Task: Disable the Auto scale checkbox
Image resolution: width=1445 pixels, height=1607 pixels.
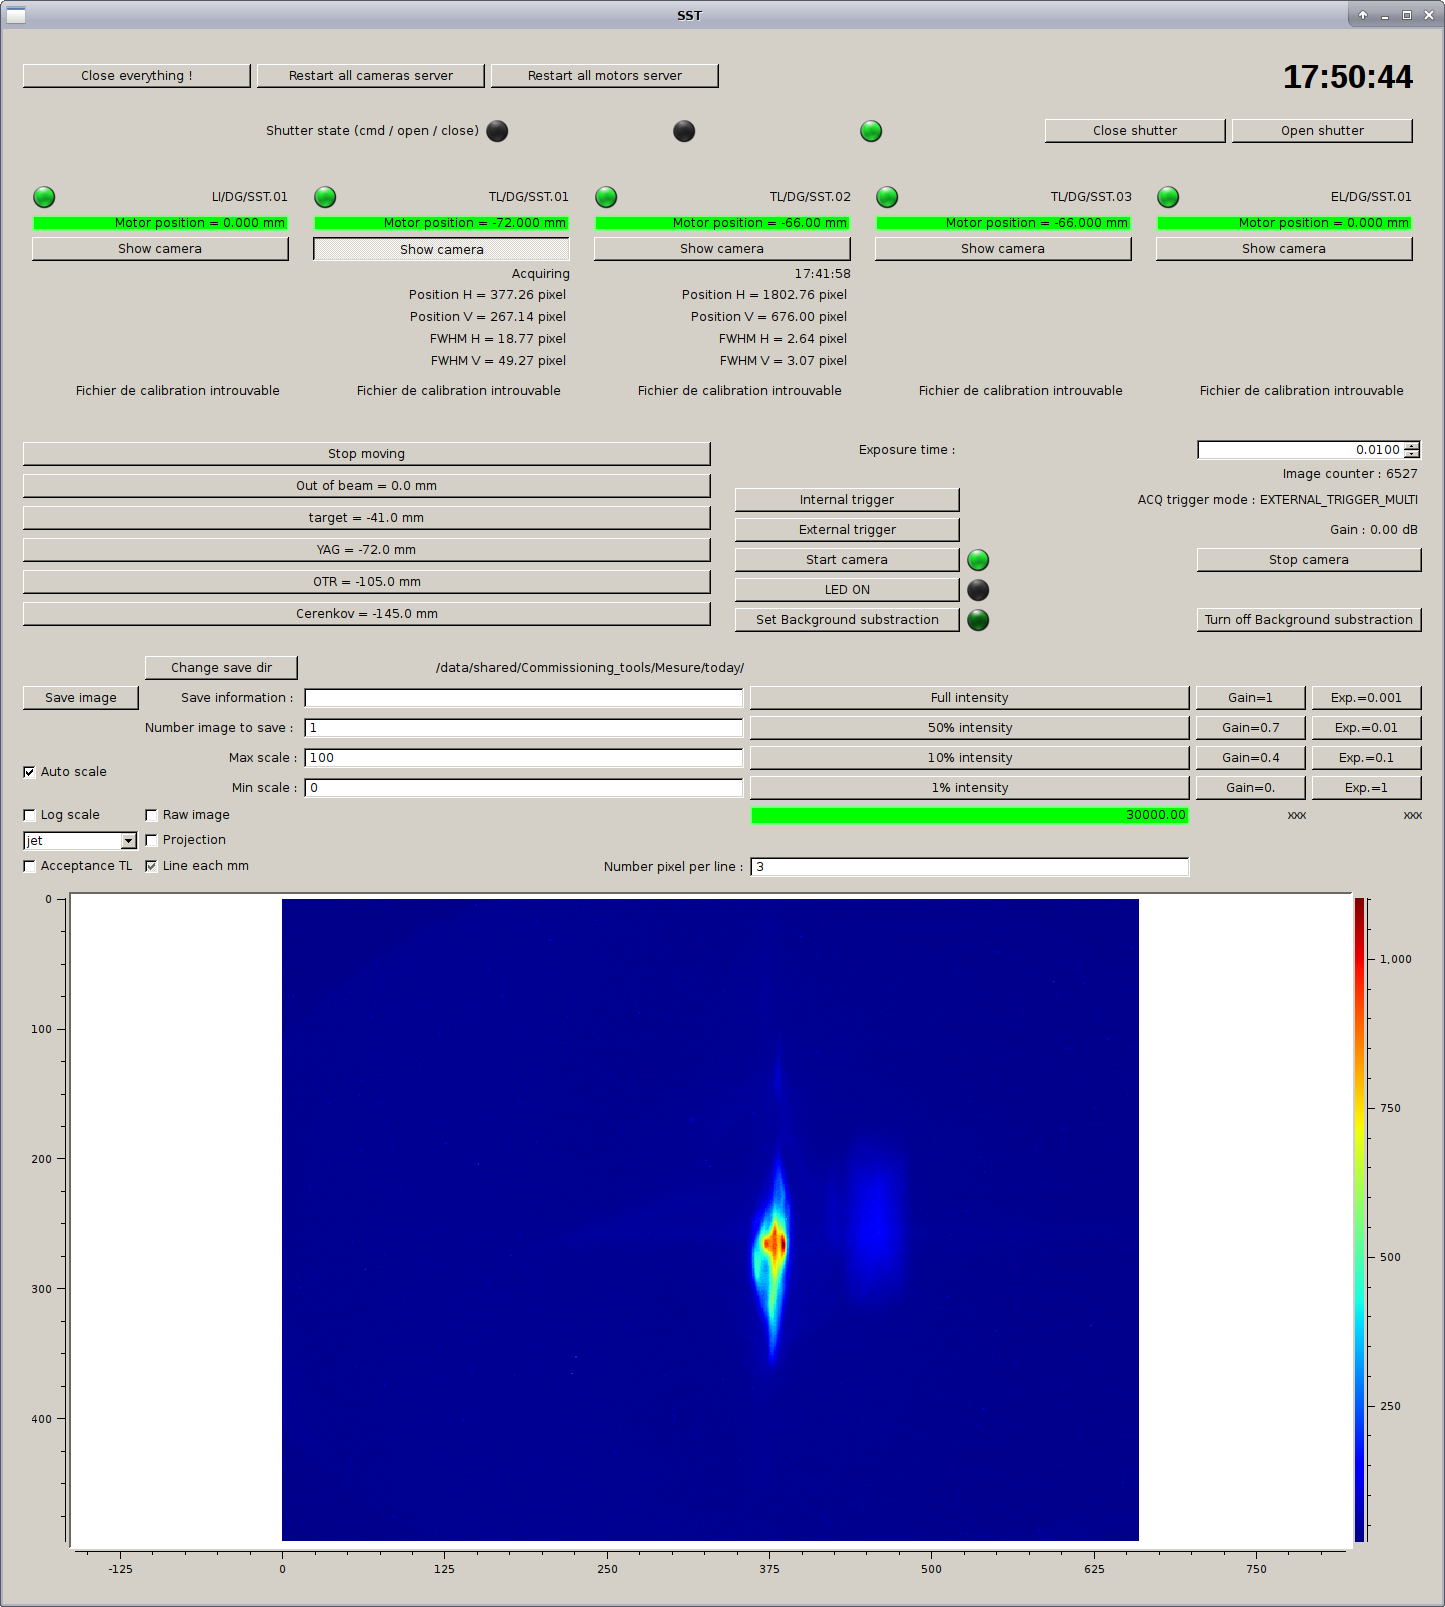Action: 30,772
